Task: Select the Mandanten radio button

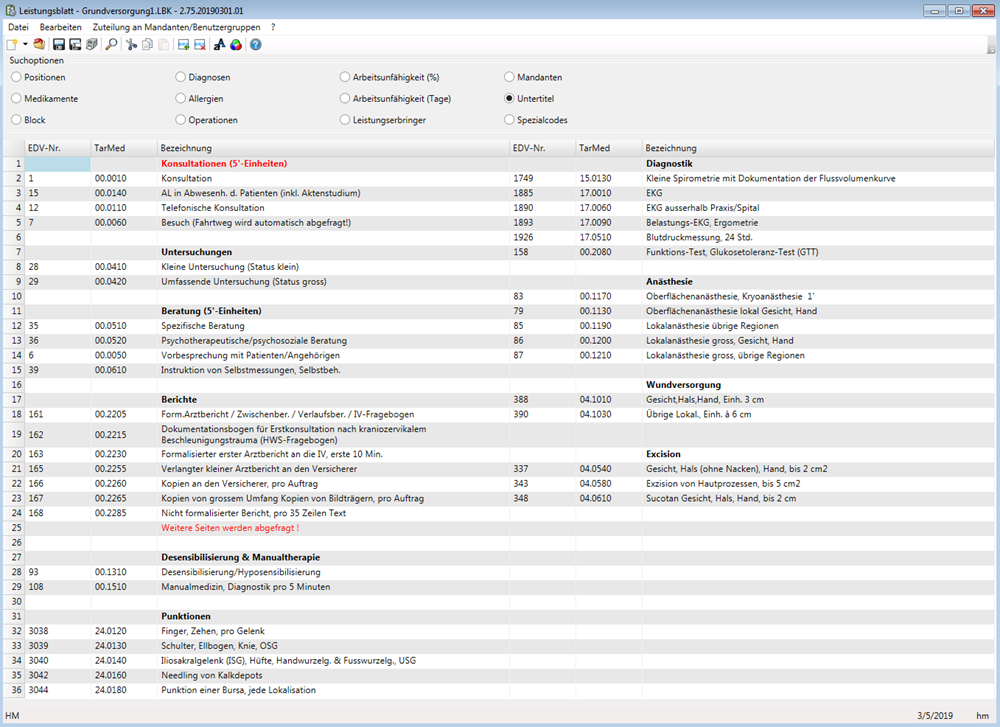Action: tap(509, 77)
